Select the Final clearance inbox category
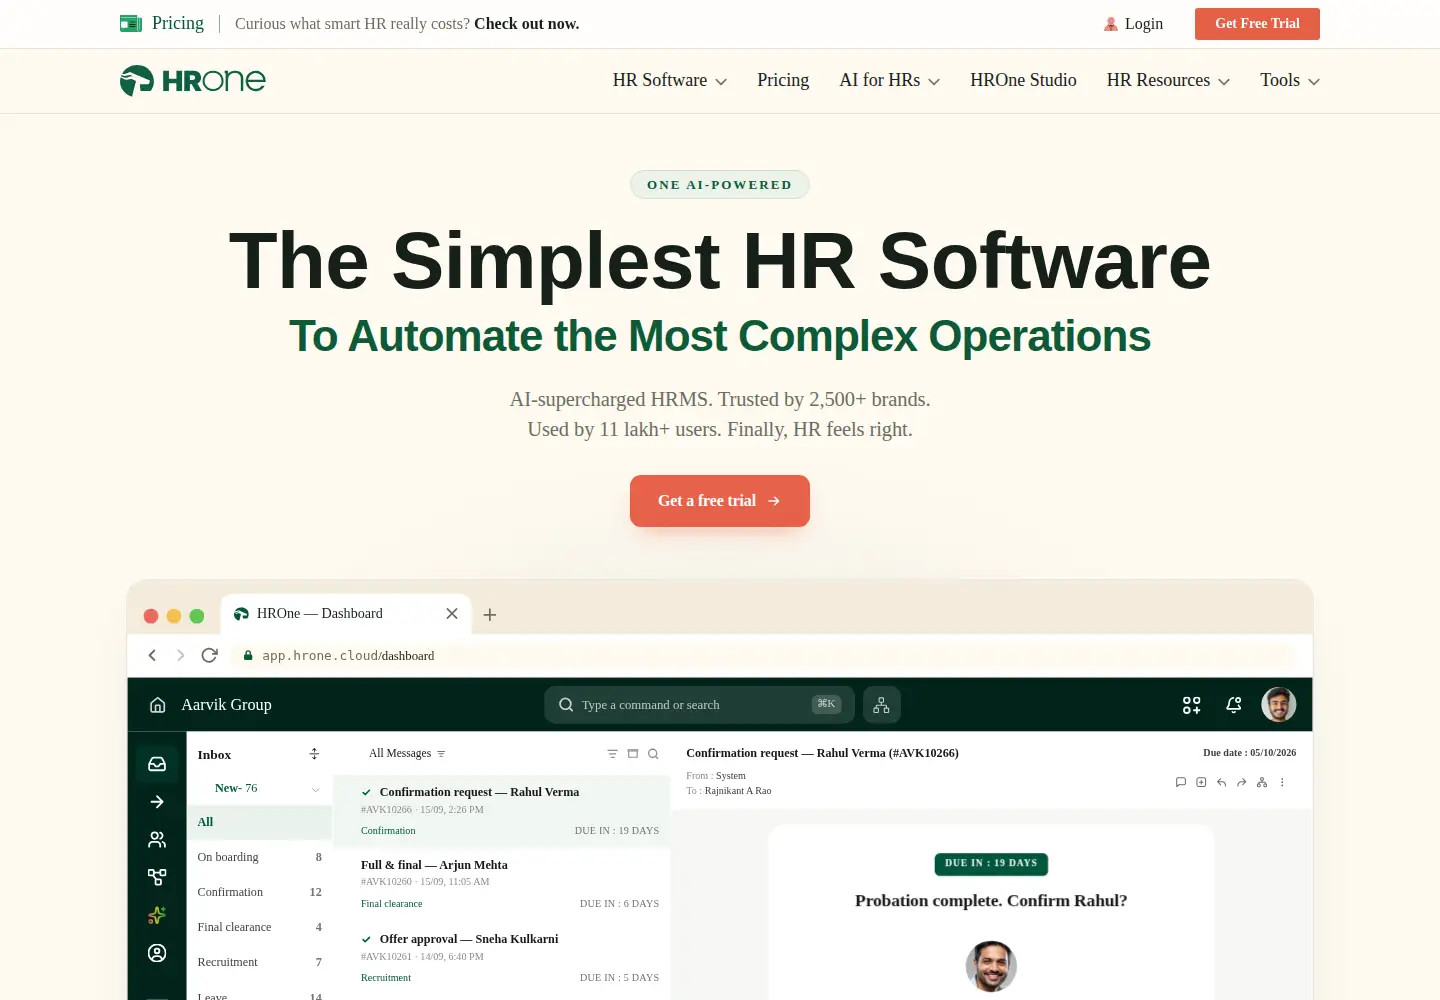The image size is (1440, 1000). (x=260, y=927)
